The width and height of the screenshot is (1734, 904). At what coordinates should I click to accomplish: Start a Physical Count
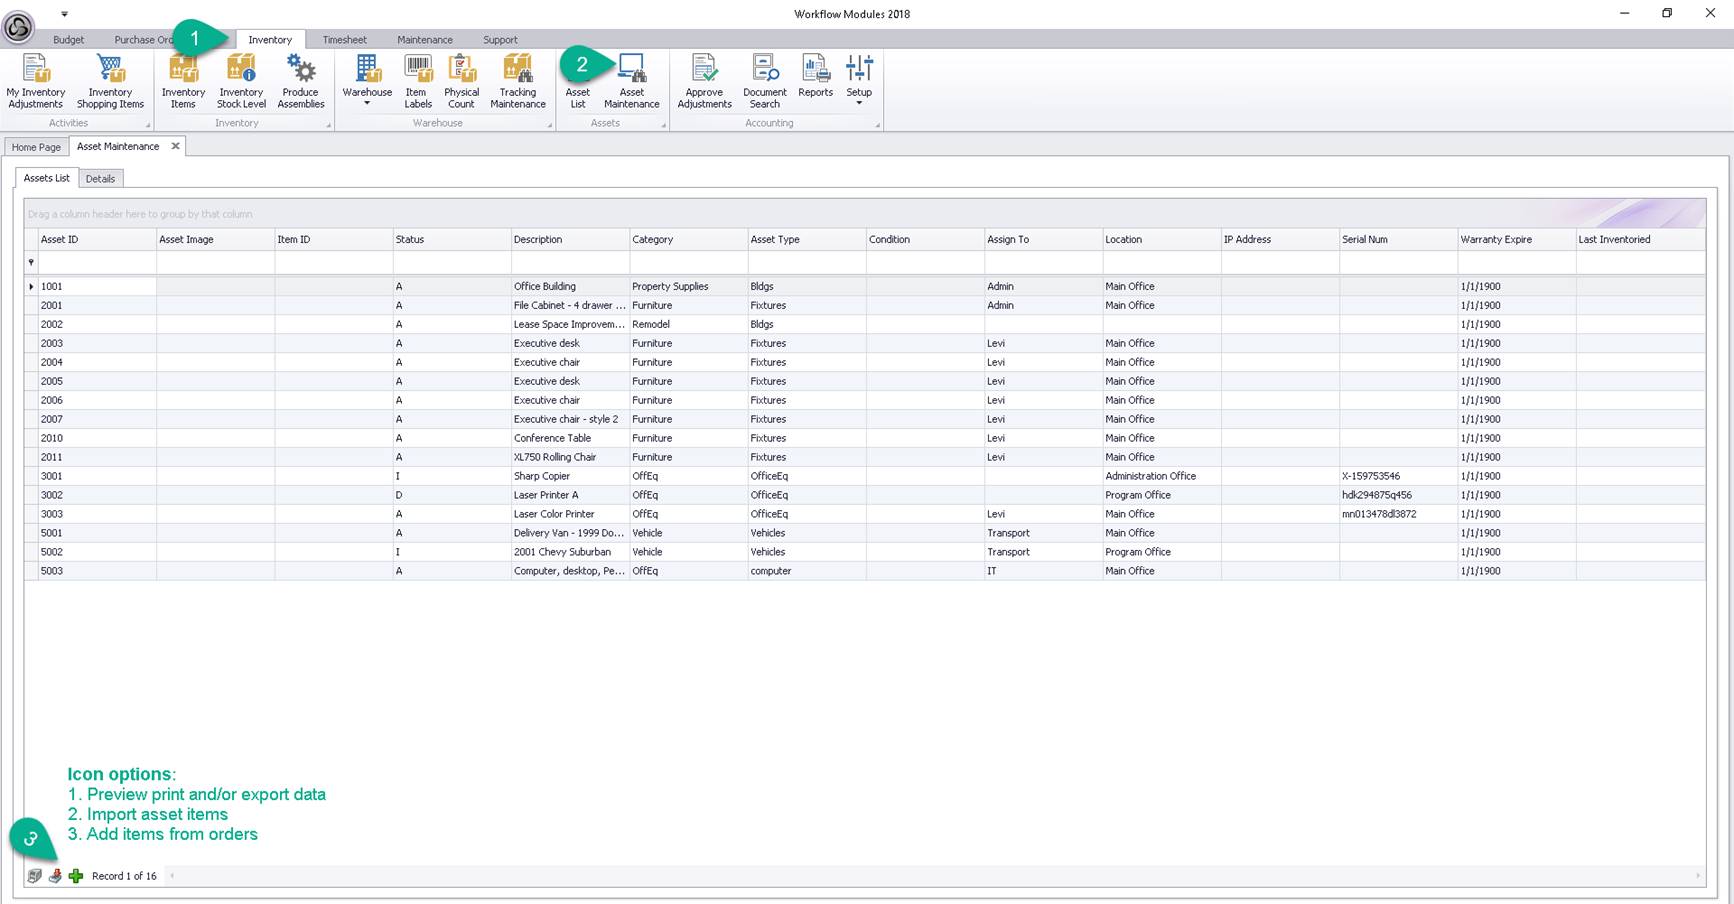(x=461, y=81)
